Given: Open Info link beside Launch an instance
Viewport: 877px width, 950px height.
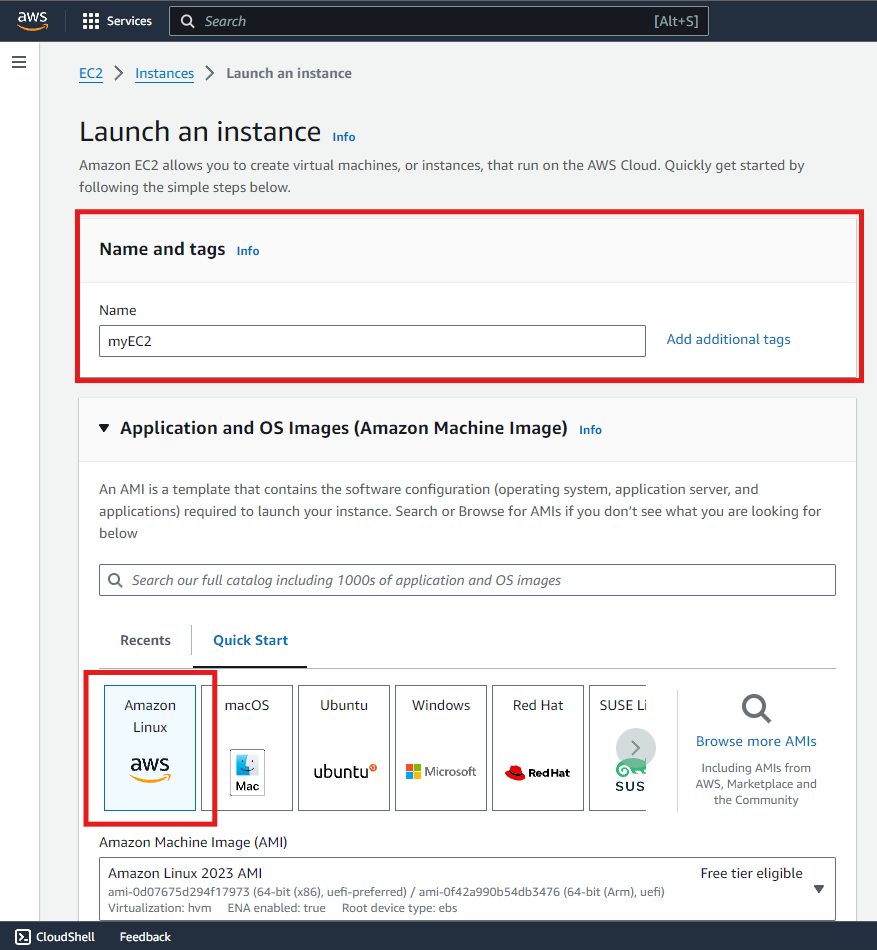Looking at the screenshot, I should pos(344,137).
